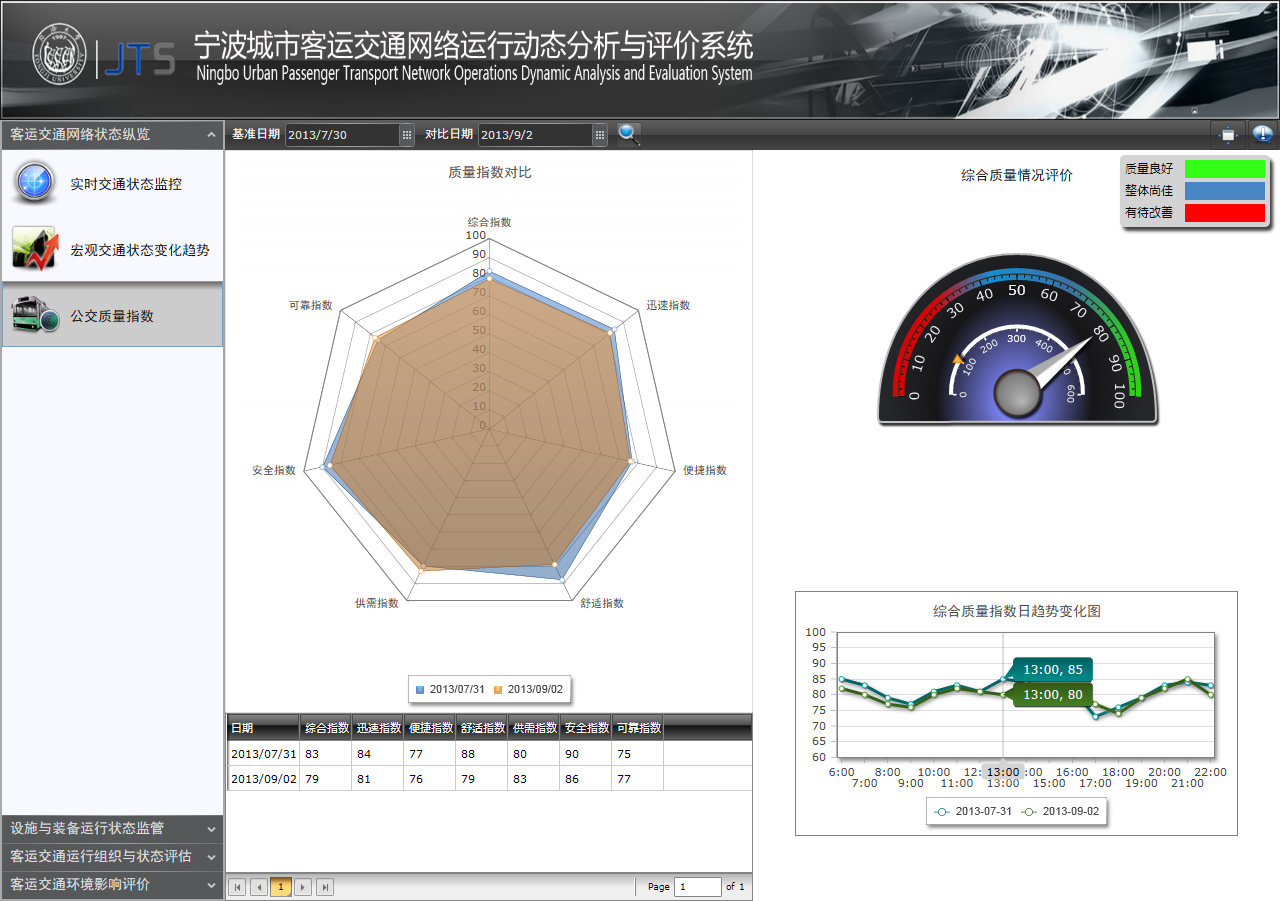Collapse the 客运交通网络状态纵览 panel
1280x901 pixels.
click(211, 135)
